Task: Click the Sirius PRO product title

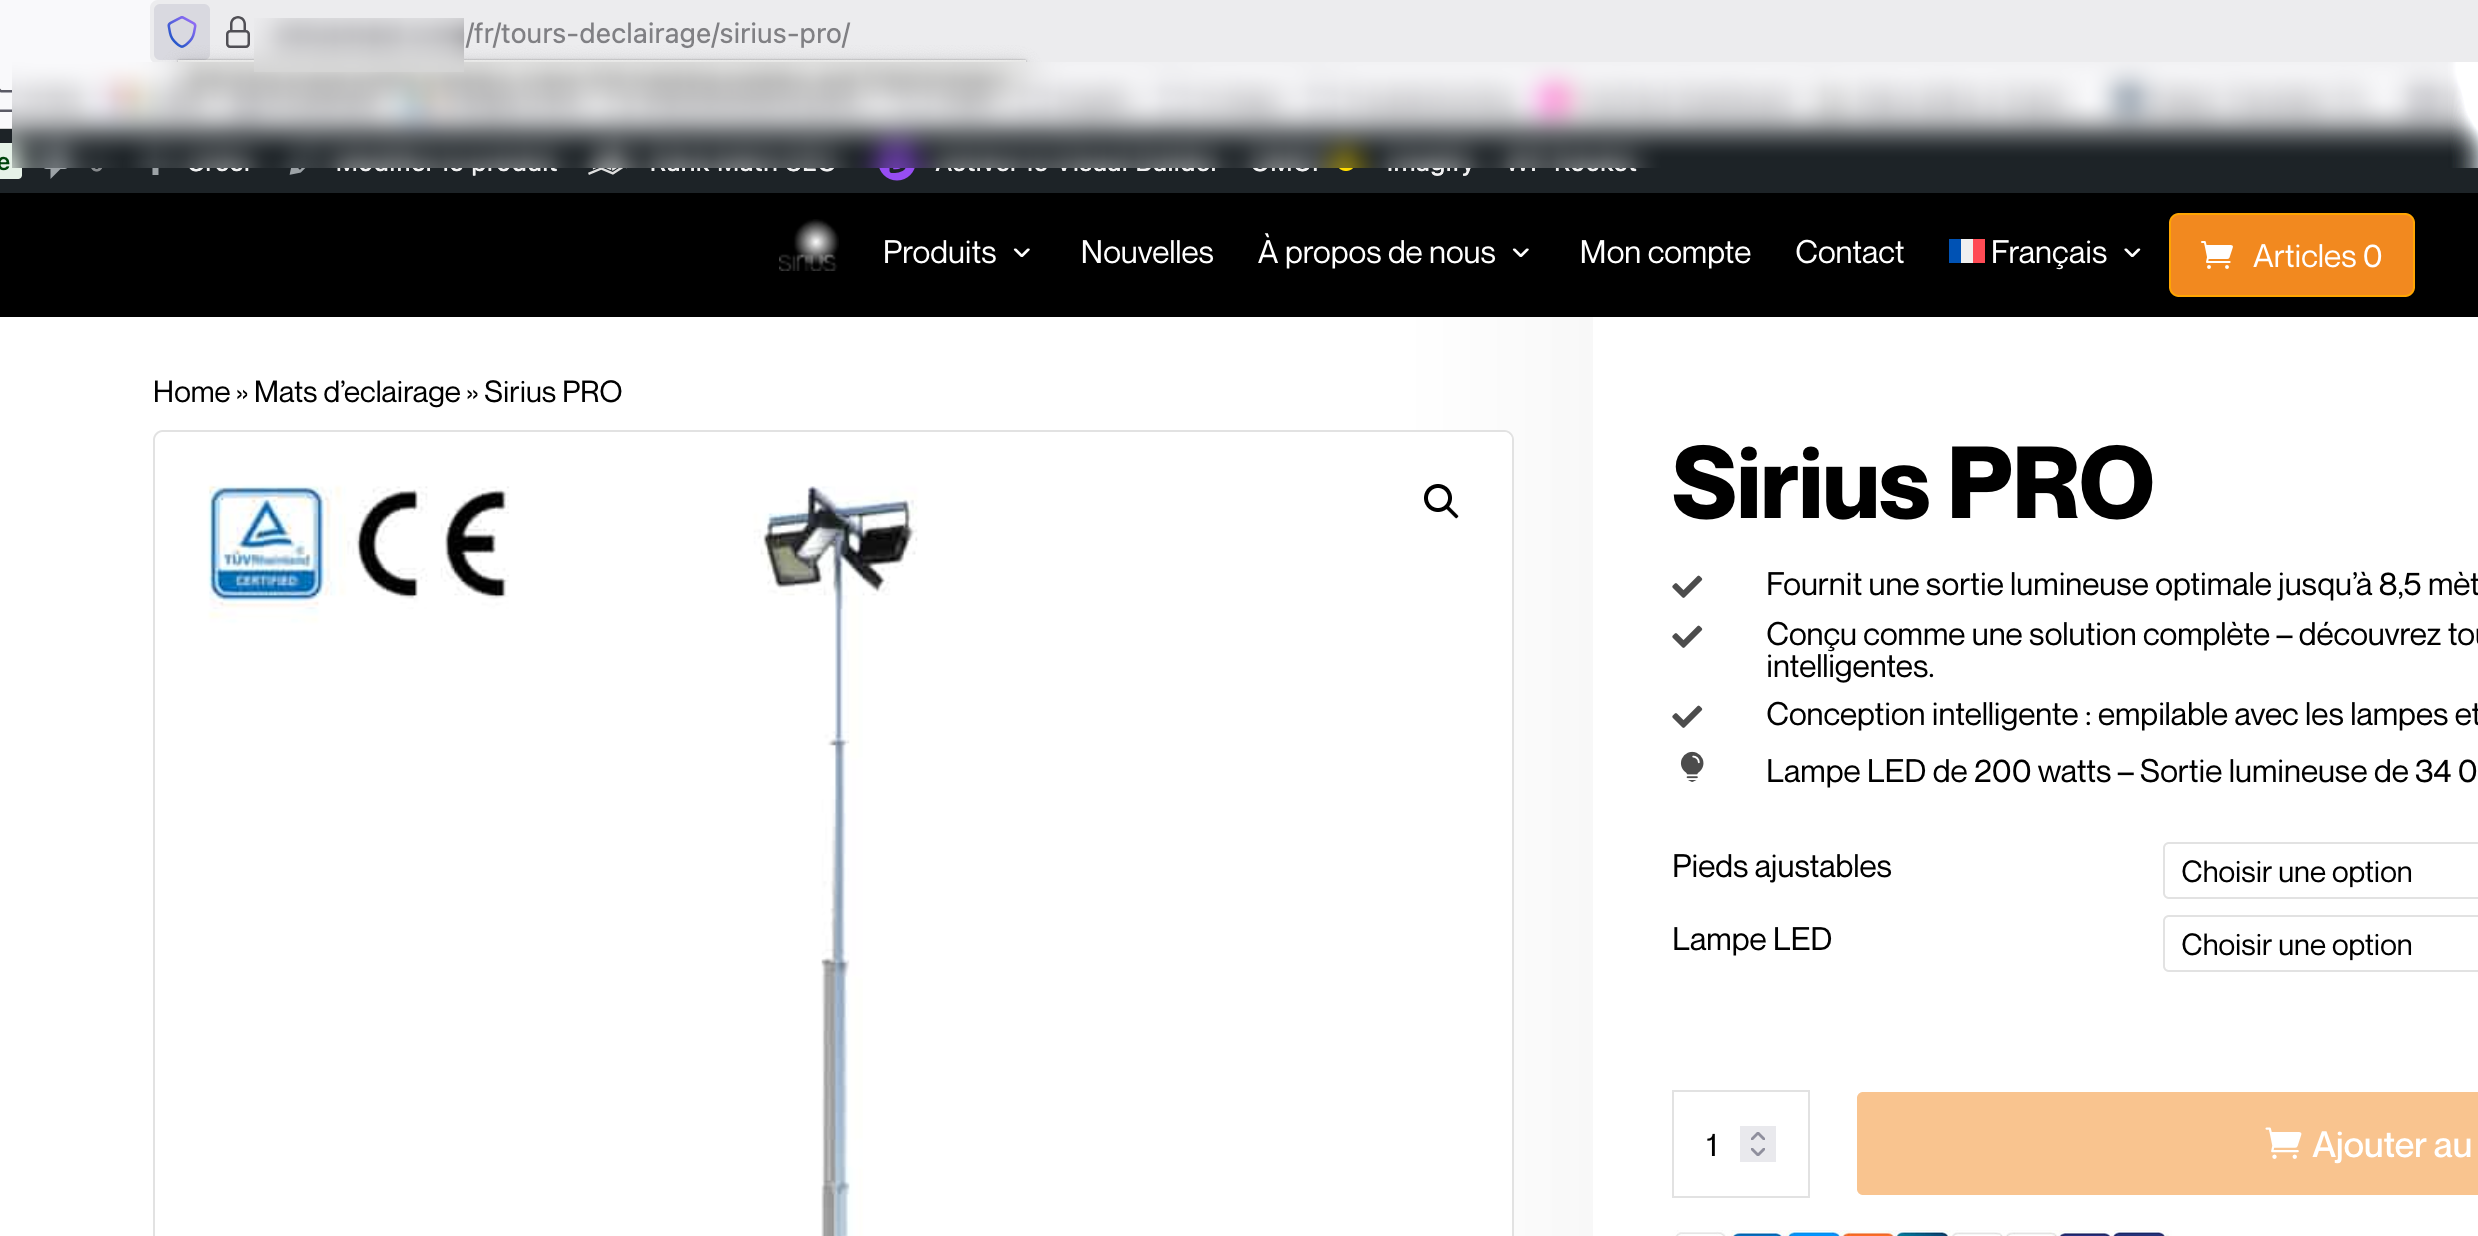Action: (x=1912, y=484)
